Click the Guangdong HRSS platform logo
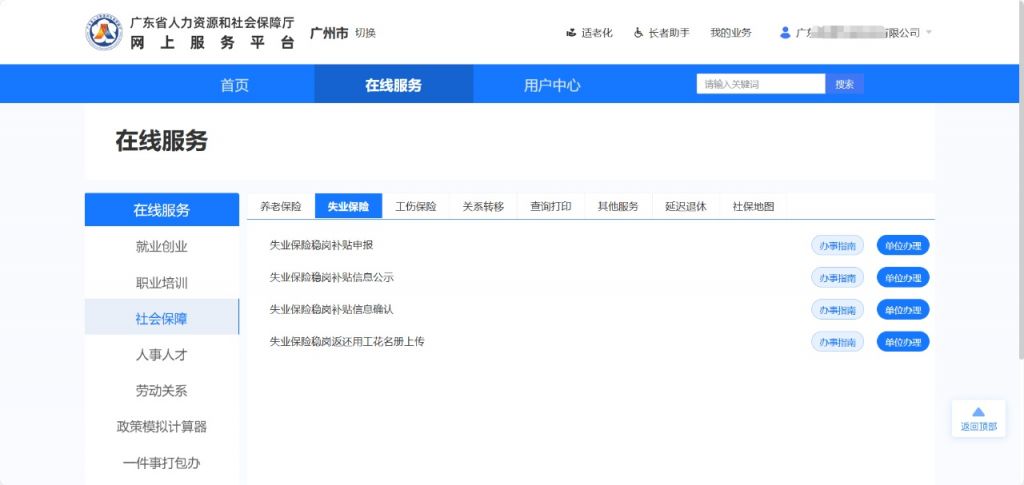 coord(103,33)
